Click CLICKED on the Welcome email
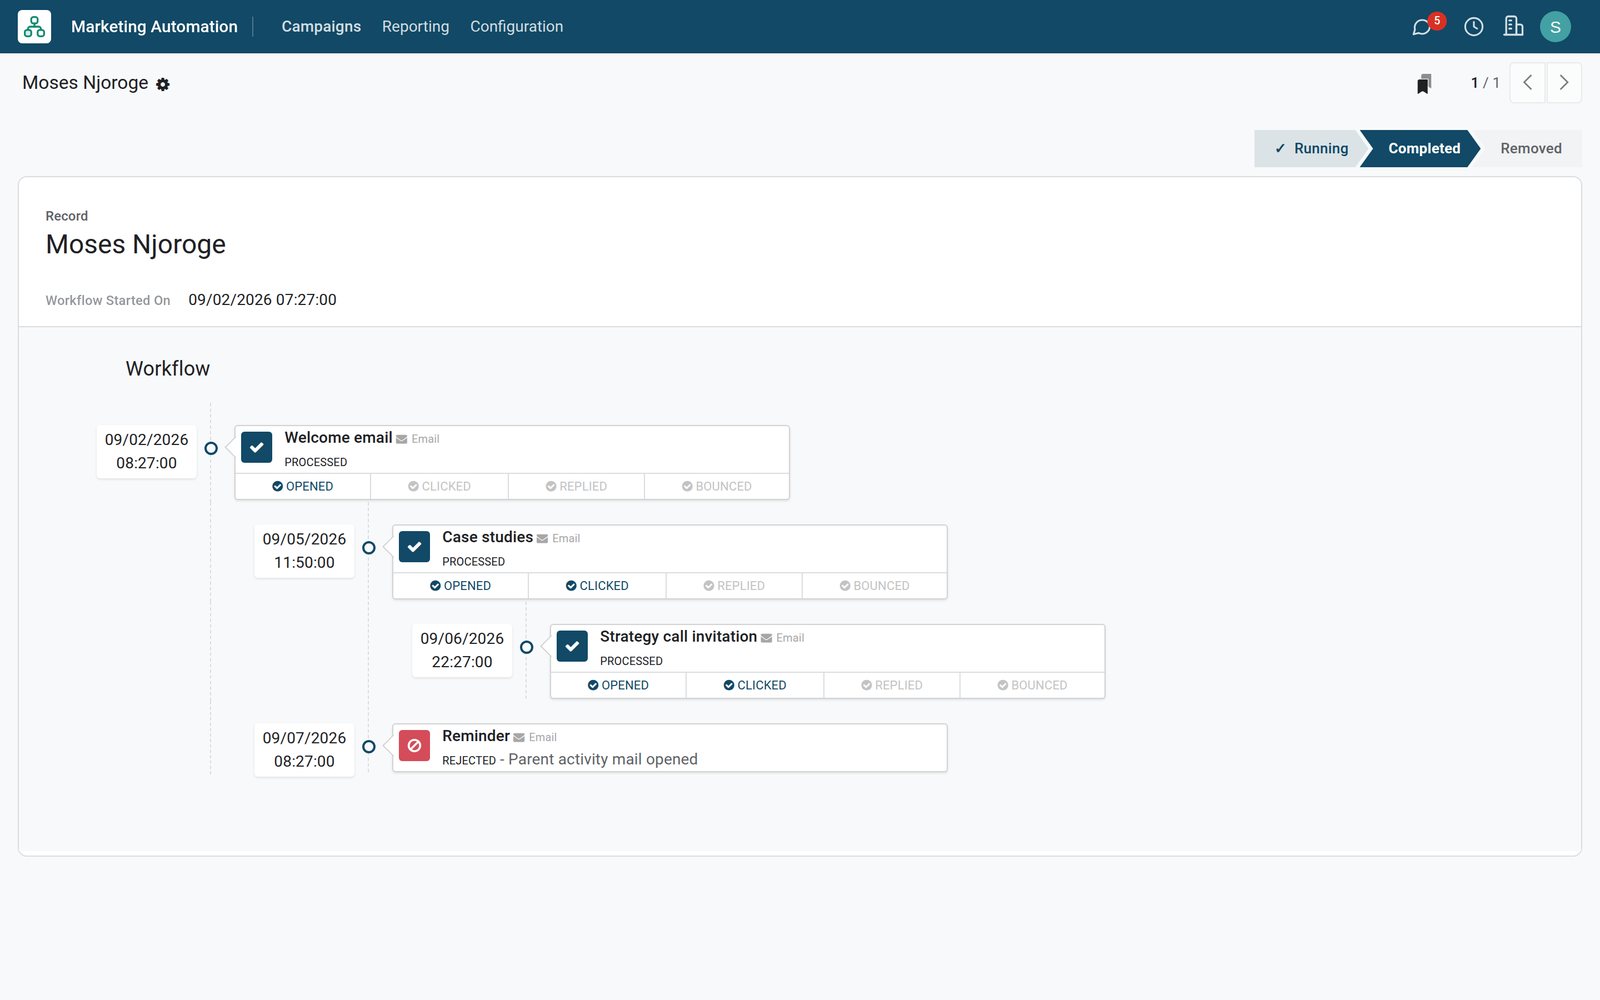The width and height of the screenshot is (1600, 1000). tap(439, 486)
